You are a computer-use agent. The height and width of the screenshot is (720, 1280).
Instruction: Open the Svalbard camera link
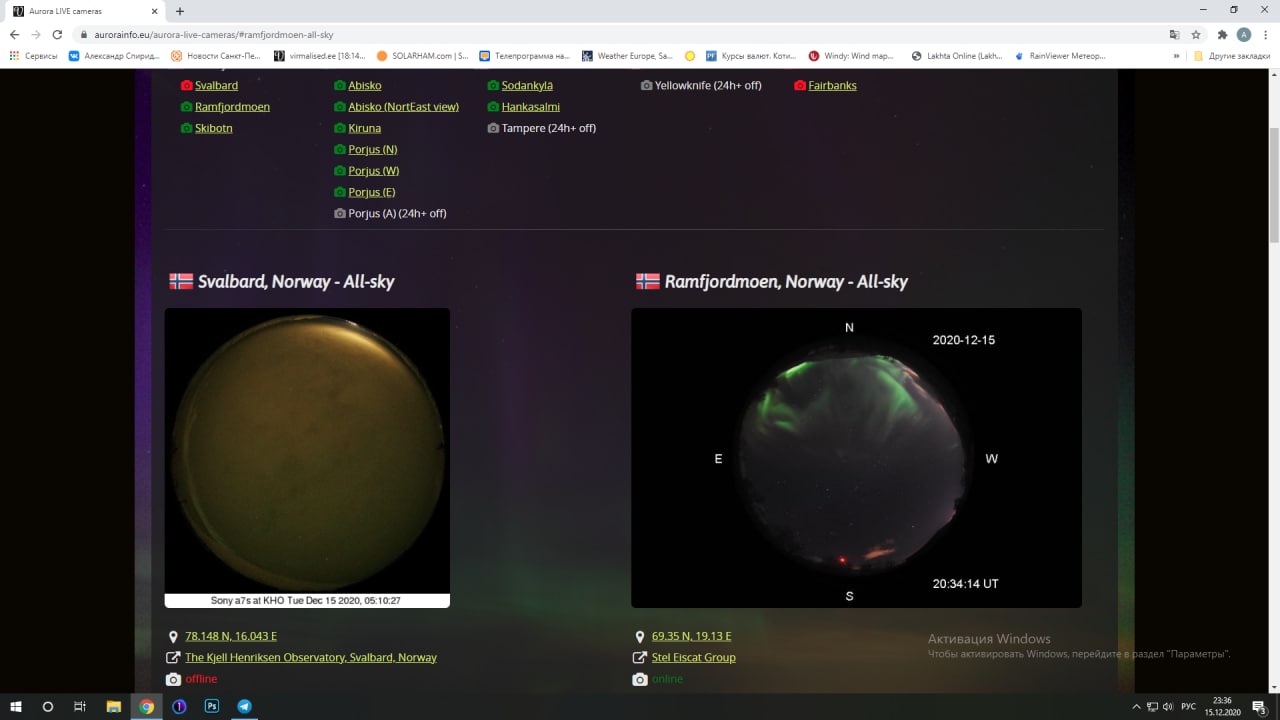(216, 86)
